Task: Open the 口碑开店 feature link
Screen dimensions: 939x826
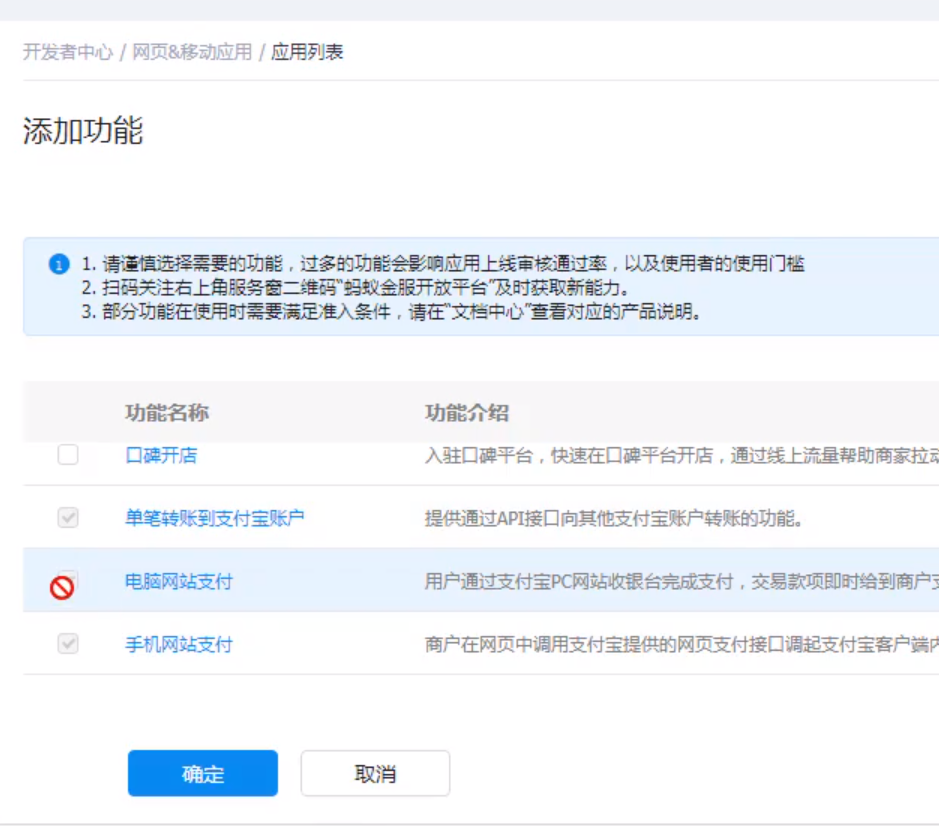Action: [x=161, y=455]
